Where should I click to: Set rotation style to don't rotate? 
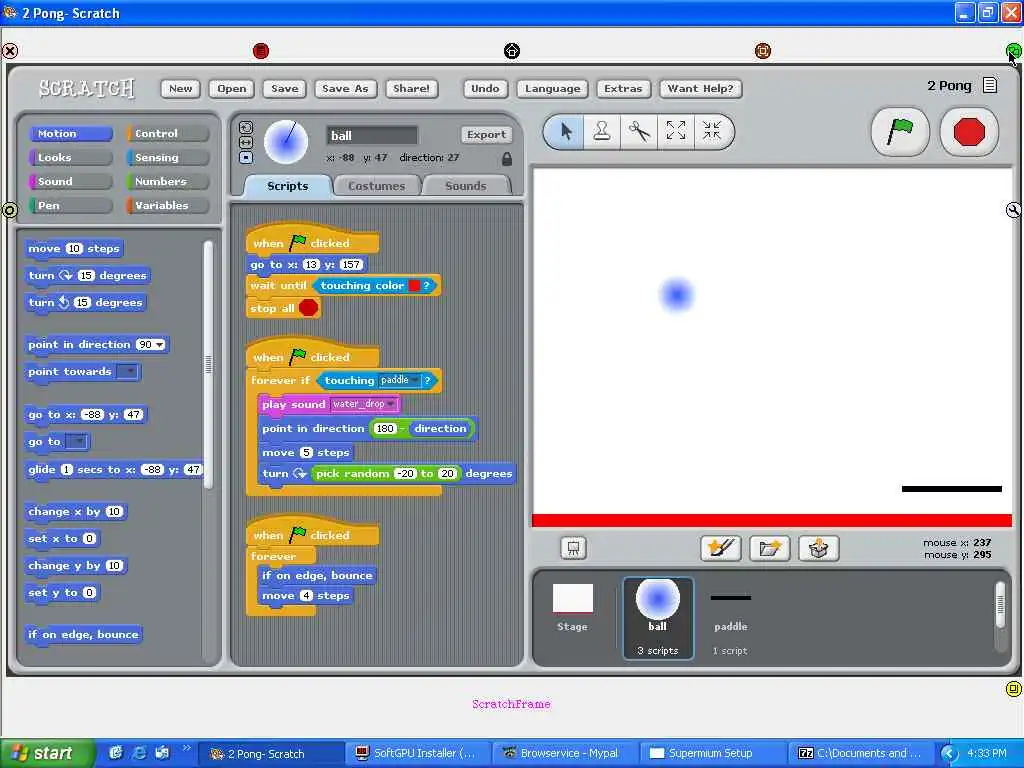tap(246, 157)
